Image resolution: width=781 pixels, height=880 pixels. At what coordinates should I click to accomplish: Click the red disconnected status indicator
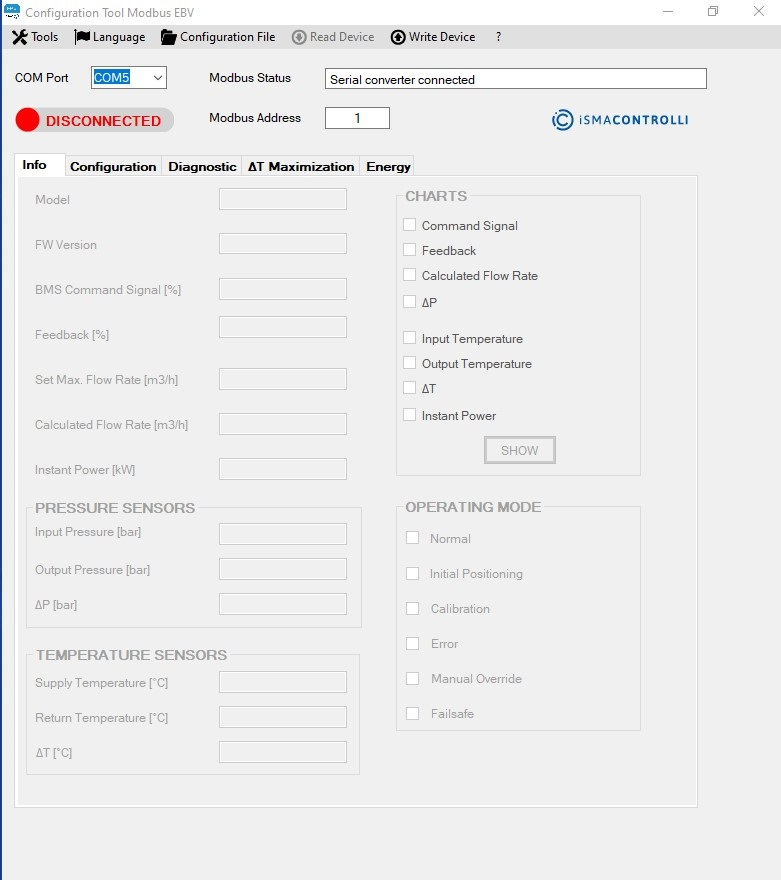tap(28, 120)
